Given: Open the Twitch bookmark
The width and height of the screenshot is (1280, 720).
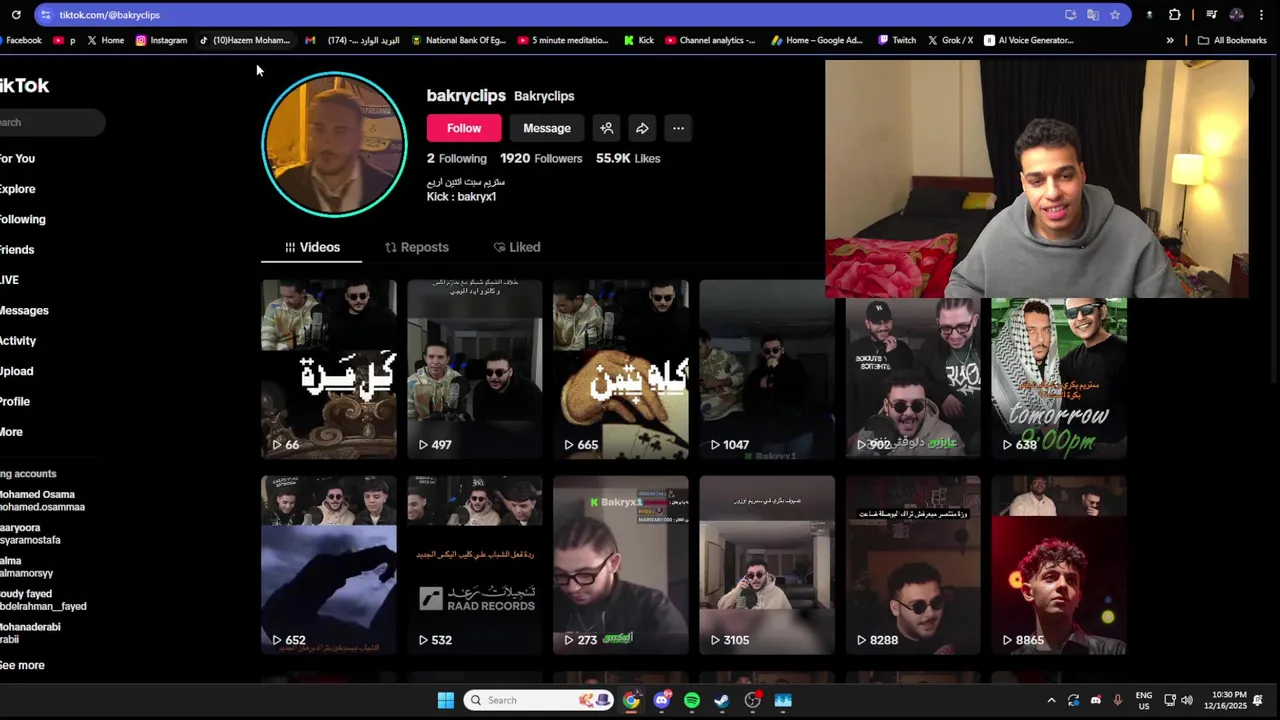Looking at the screenshot, I should (x=897, y=40).
